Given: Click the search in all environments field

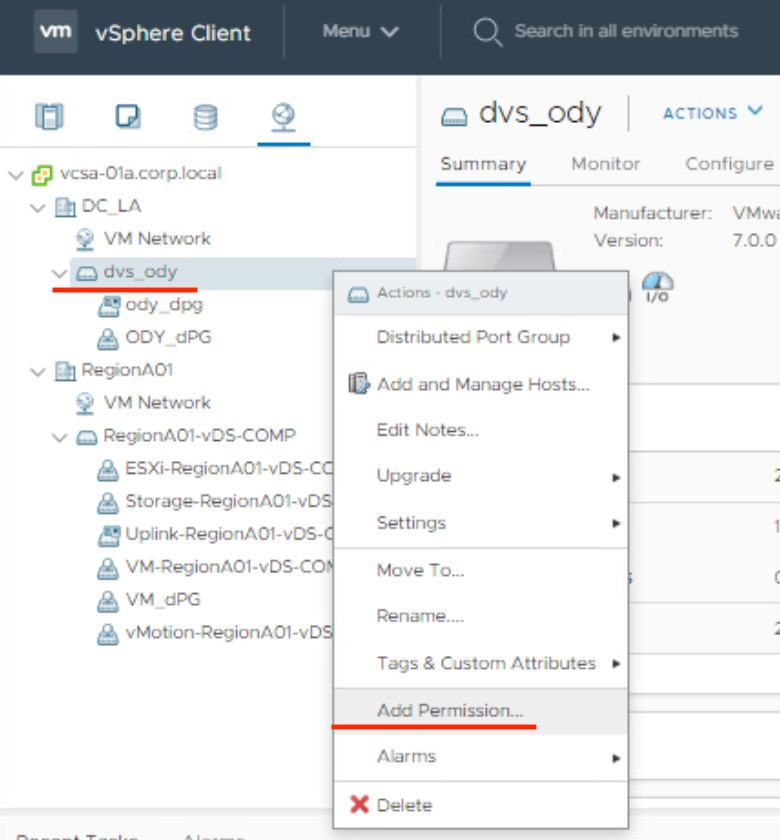Looking at the screenshot, I should [x=626, y=31].
